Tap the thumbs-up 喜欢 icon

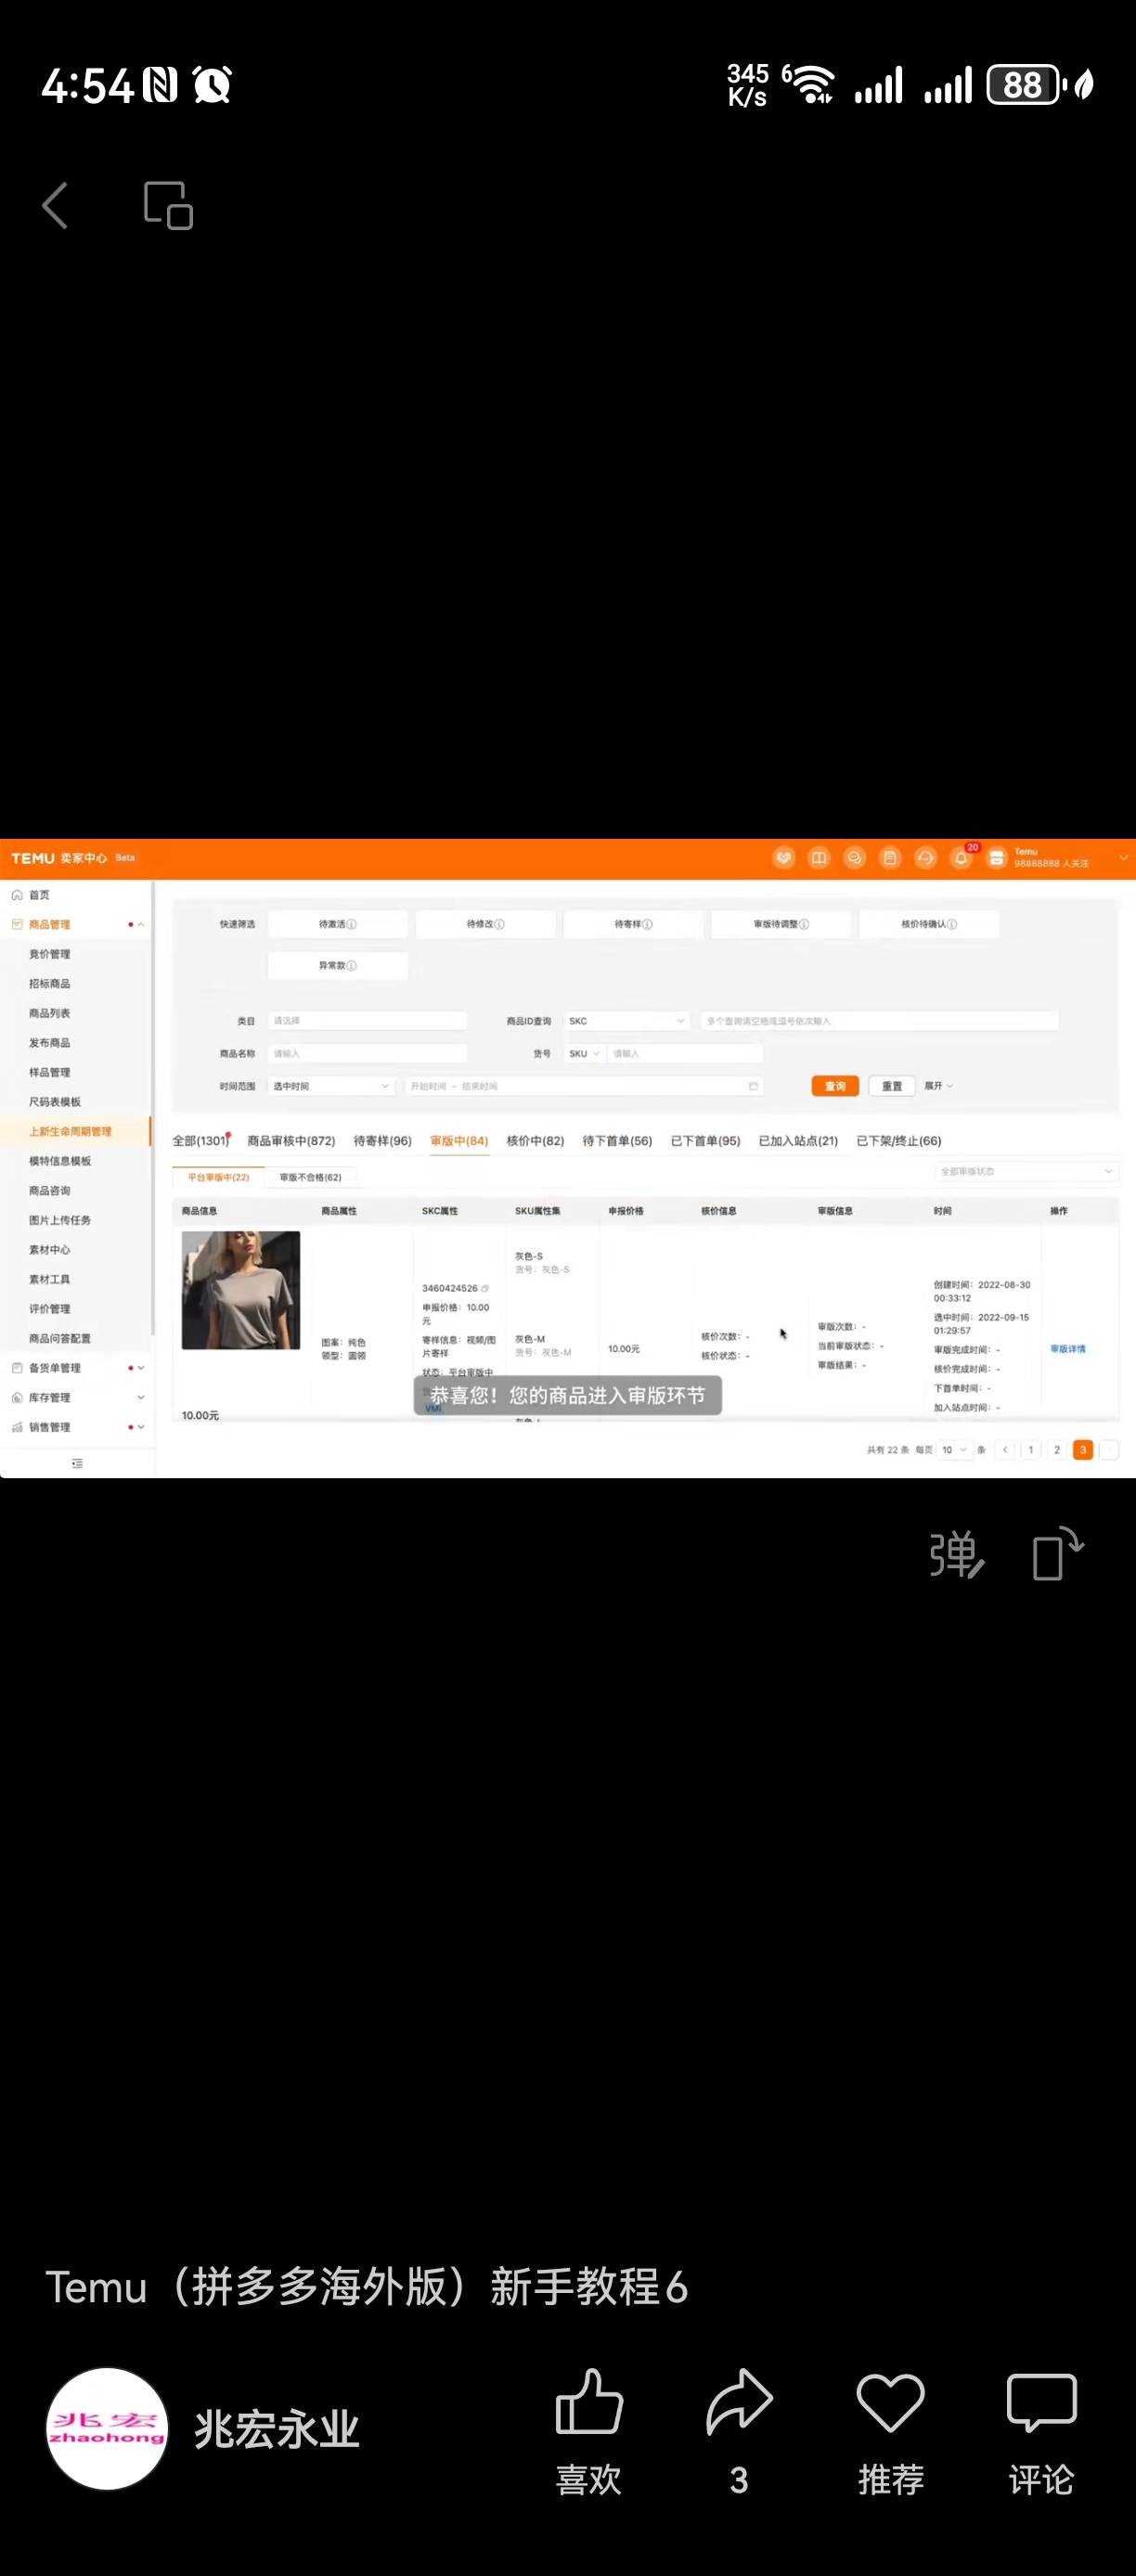pyautogui.click(x=589, y=2401)
